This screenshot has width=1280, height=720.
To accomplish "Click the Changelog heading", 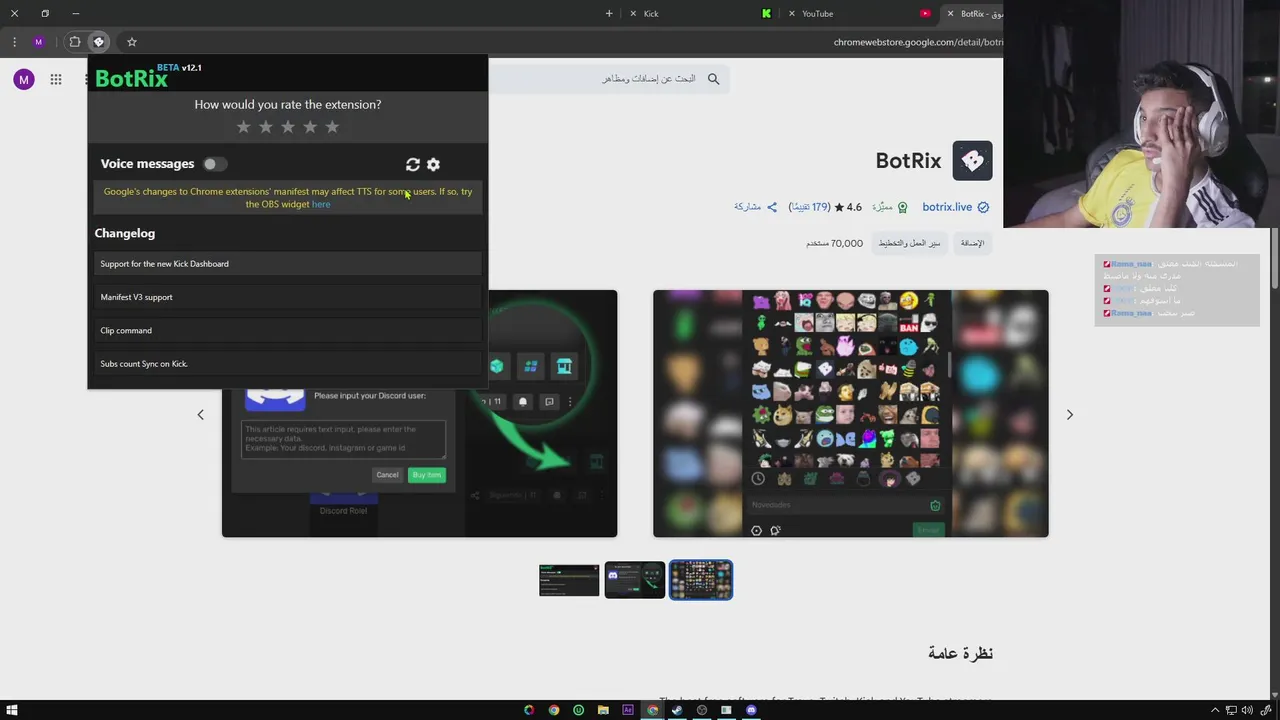I will point(125,233).
